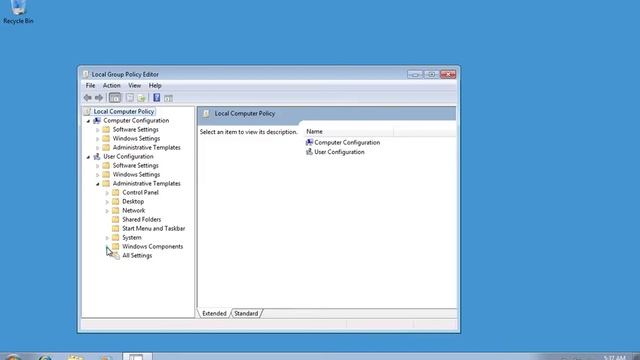Click the Start Menu and Taskbar folder icon

[x=116, y=229]
